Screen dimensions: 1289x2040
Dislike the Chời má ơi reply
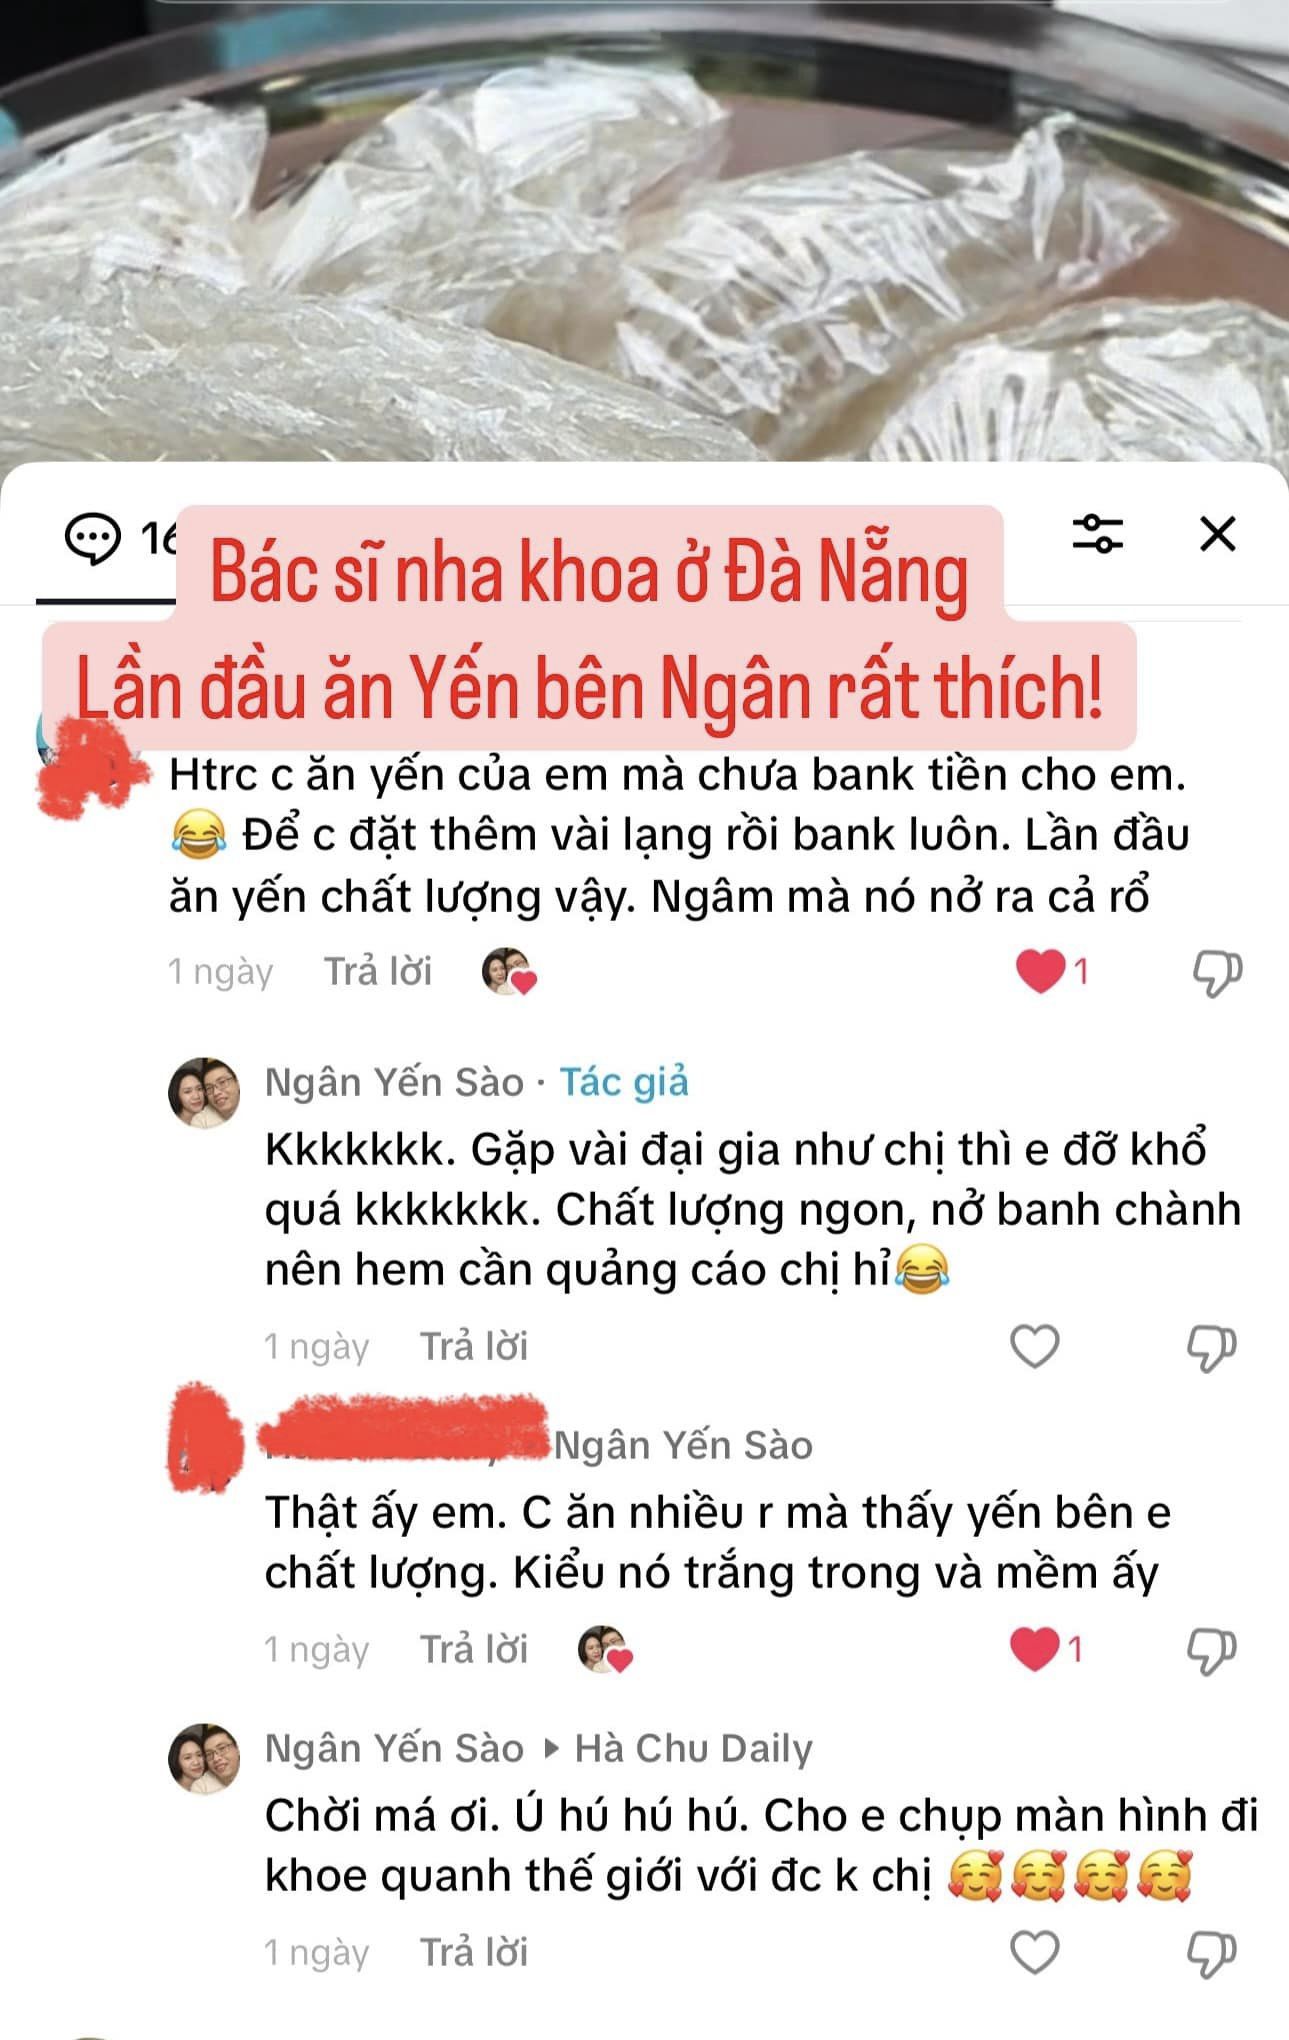(1211, 1954)
